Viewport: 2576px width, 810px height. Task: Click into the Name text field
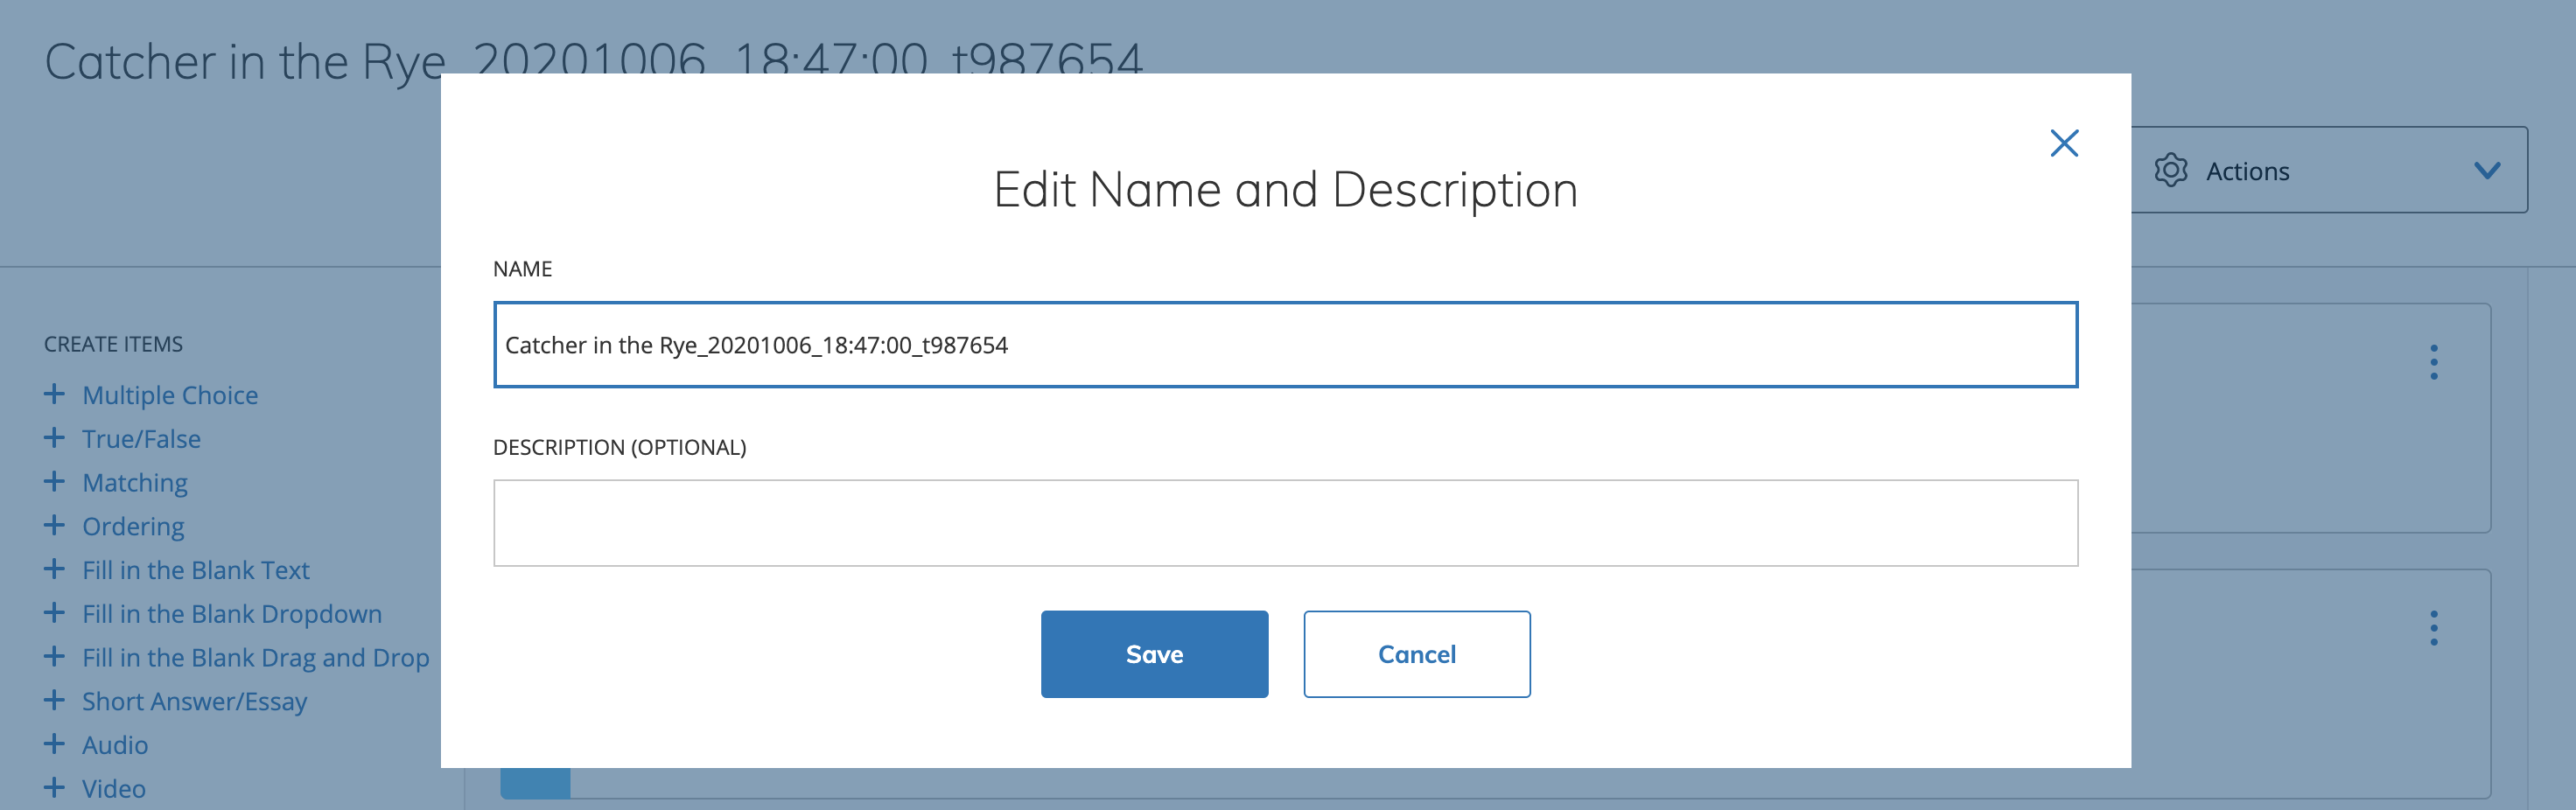coord(1284,345)
